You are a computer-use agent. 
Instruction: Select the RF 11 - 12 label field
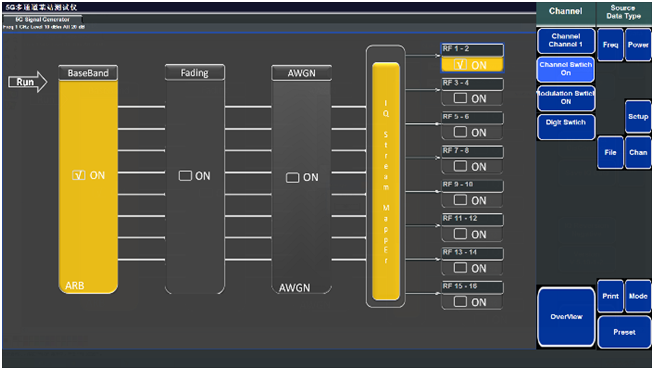(x=472, y=219)
